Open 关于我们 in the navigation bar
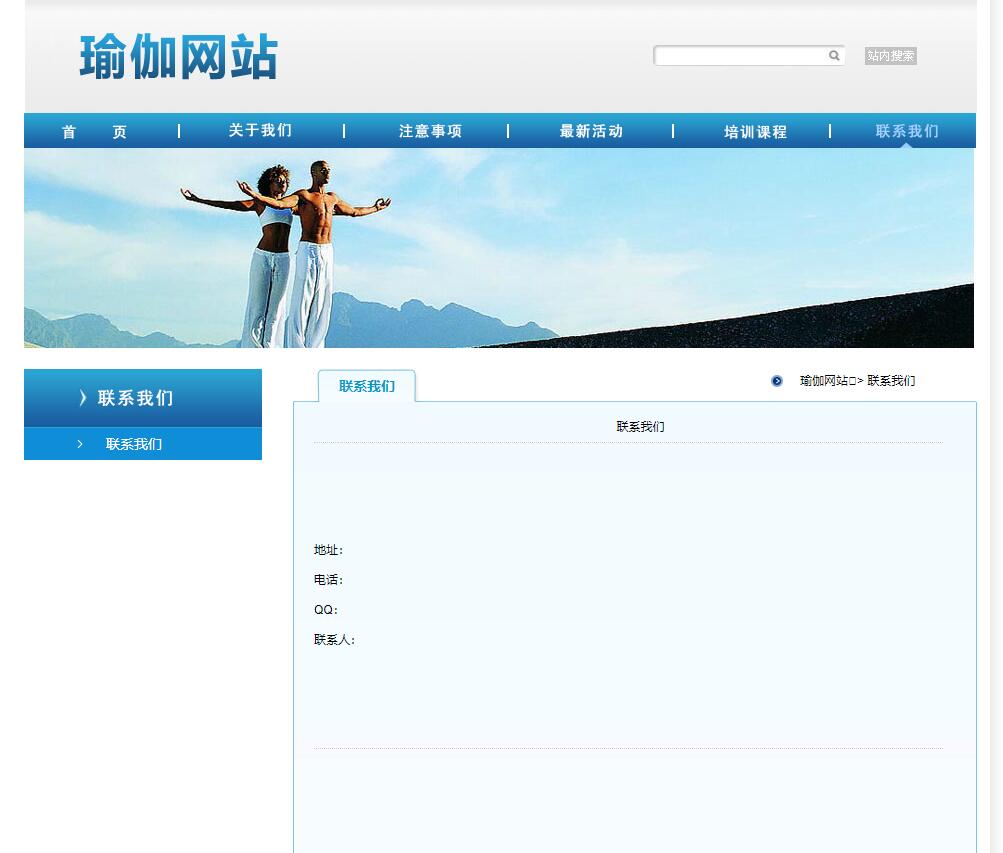The image size is (1003, 853). [260, 131]
